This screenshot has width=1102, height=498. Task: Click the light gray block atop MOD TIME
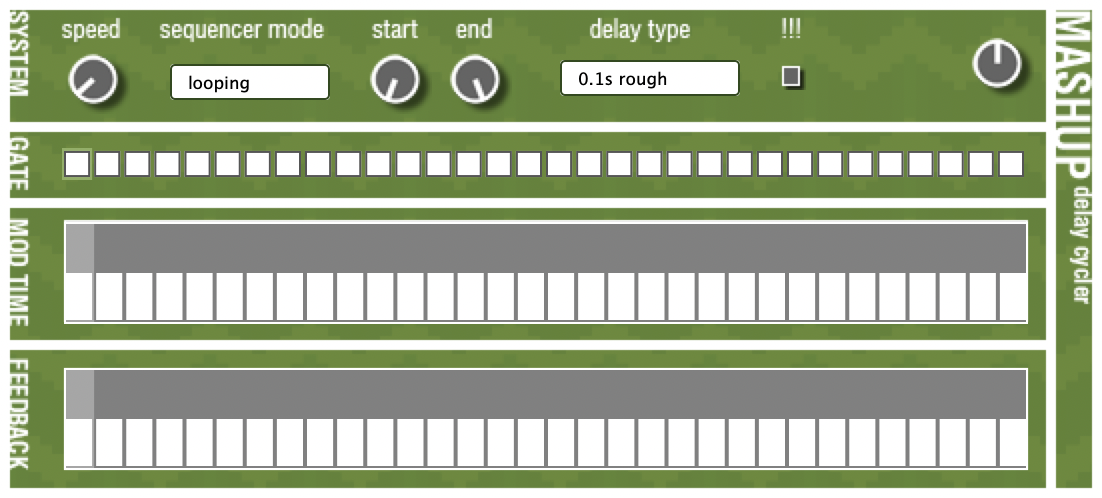[80, 248]
